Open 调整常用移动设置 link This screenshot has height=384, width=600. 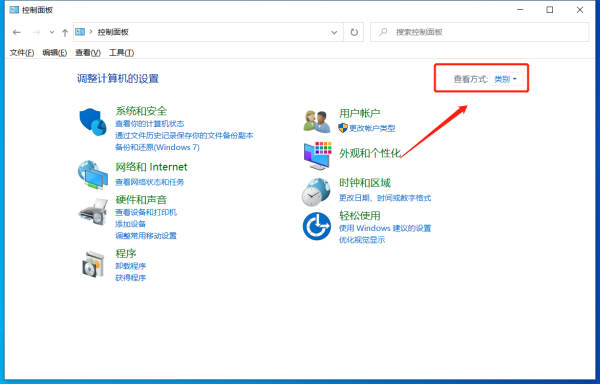146,236
